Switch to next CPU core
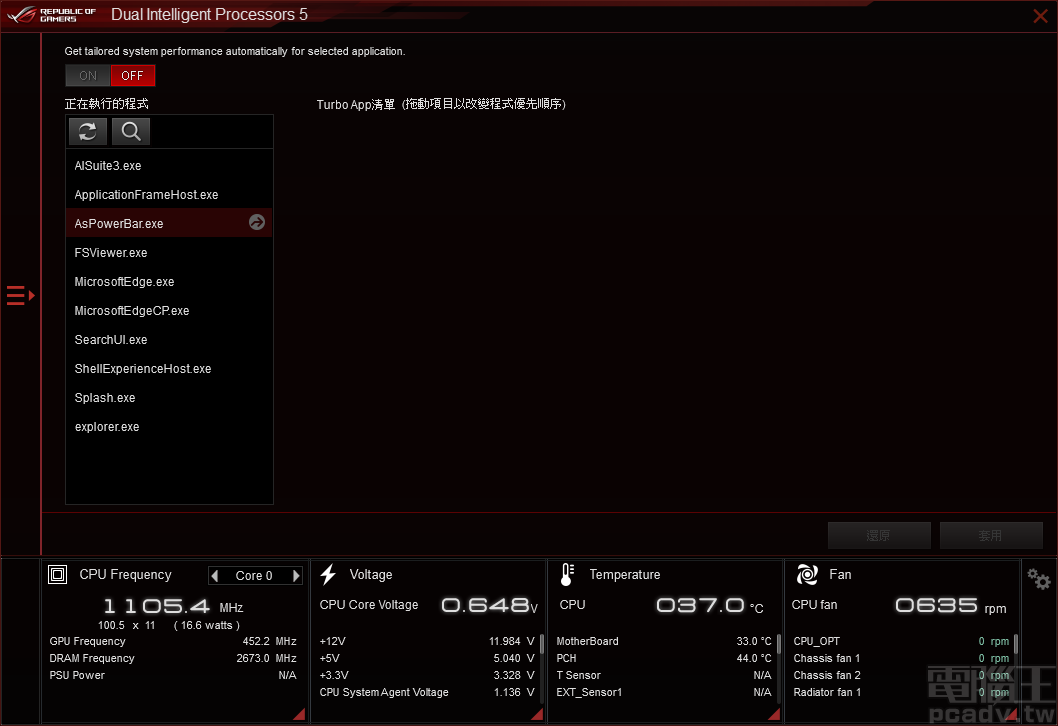This screenshot has height=726, width=1058. pyautogui.click(x=296, y=576)
